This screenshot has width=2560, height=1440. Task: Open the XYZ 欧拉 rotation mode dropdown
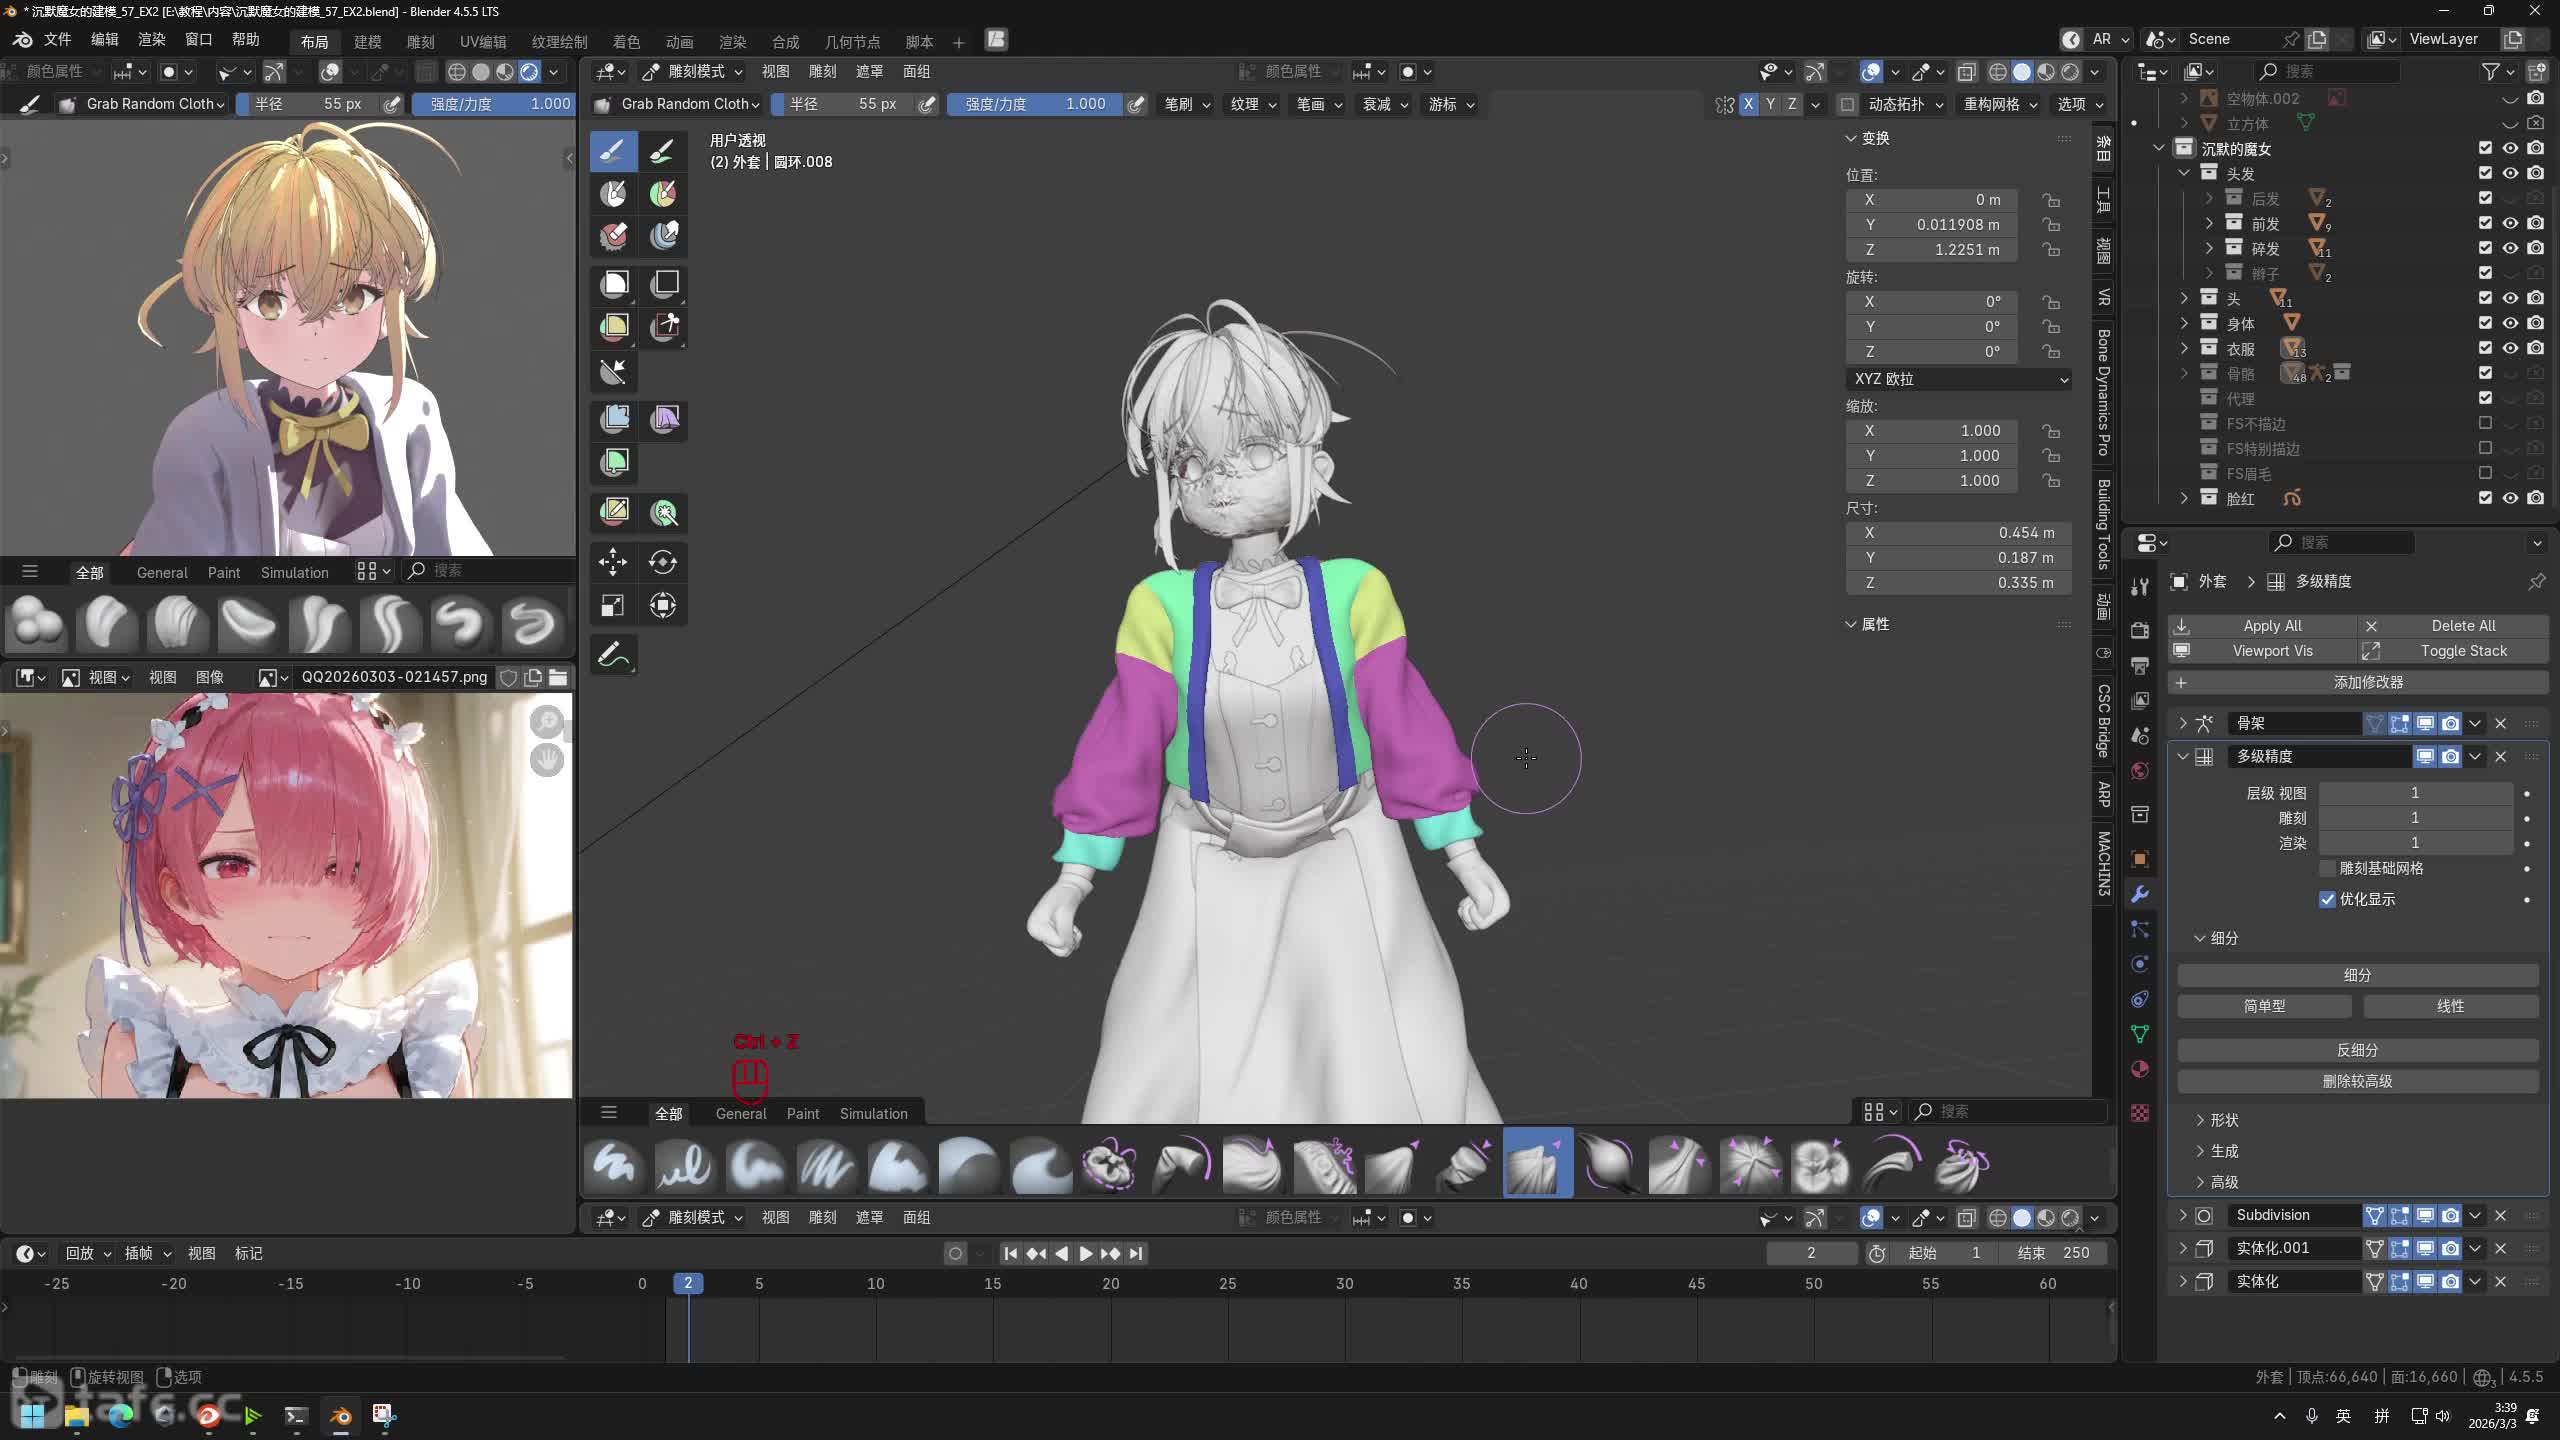1958,379
